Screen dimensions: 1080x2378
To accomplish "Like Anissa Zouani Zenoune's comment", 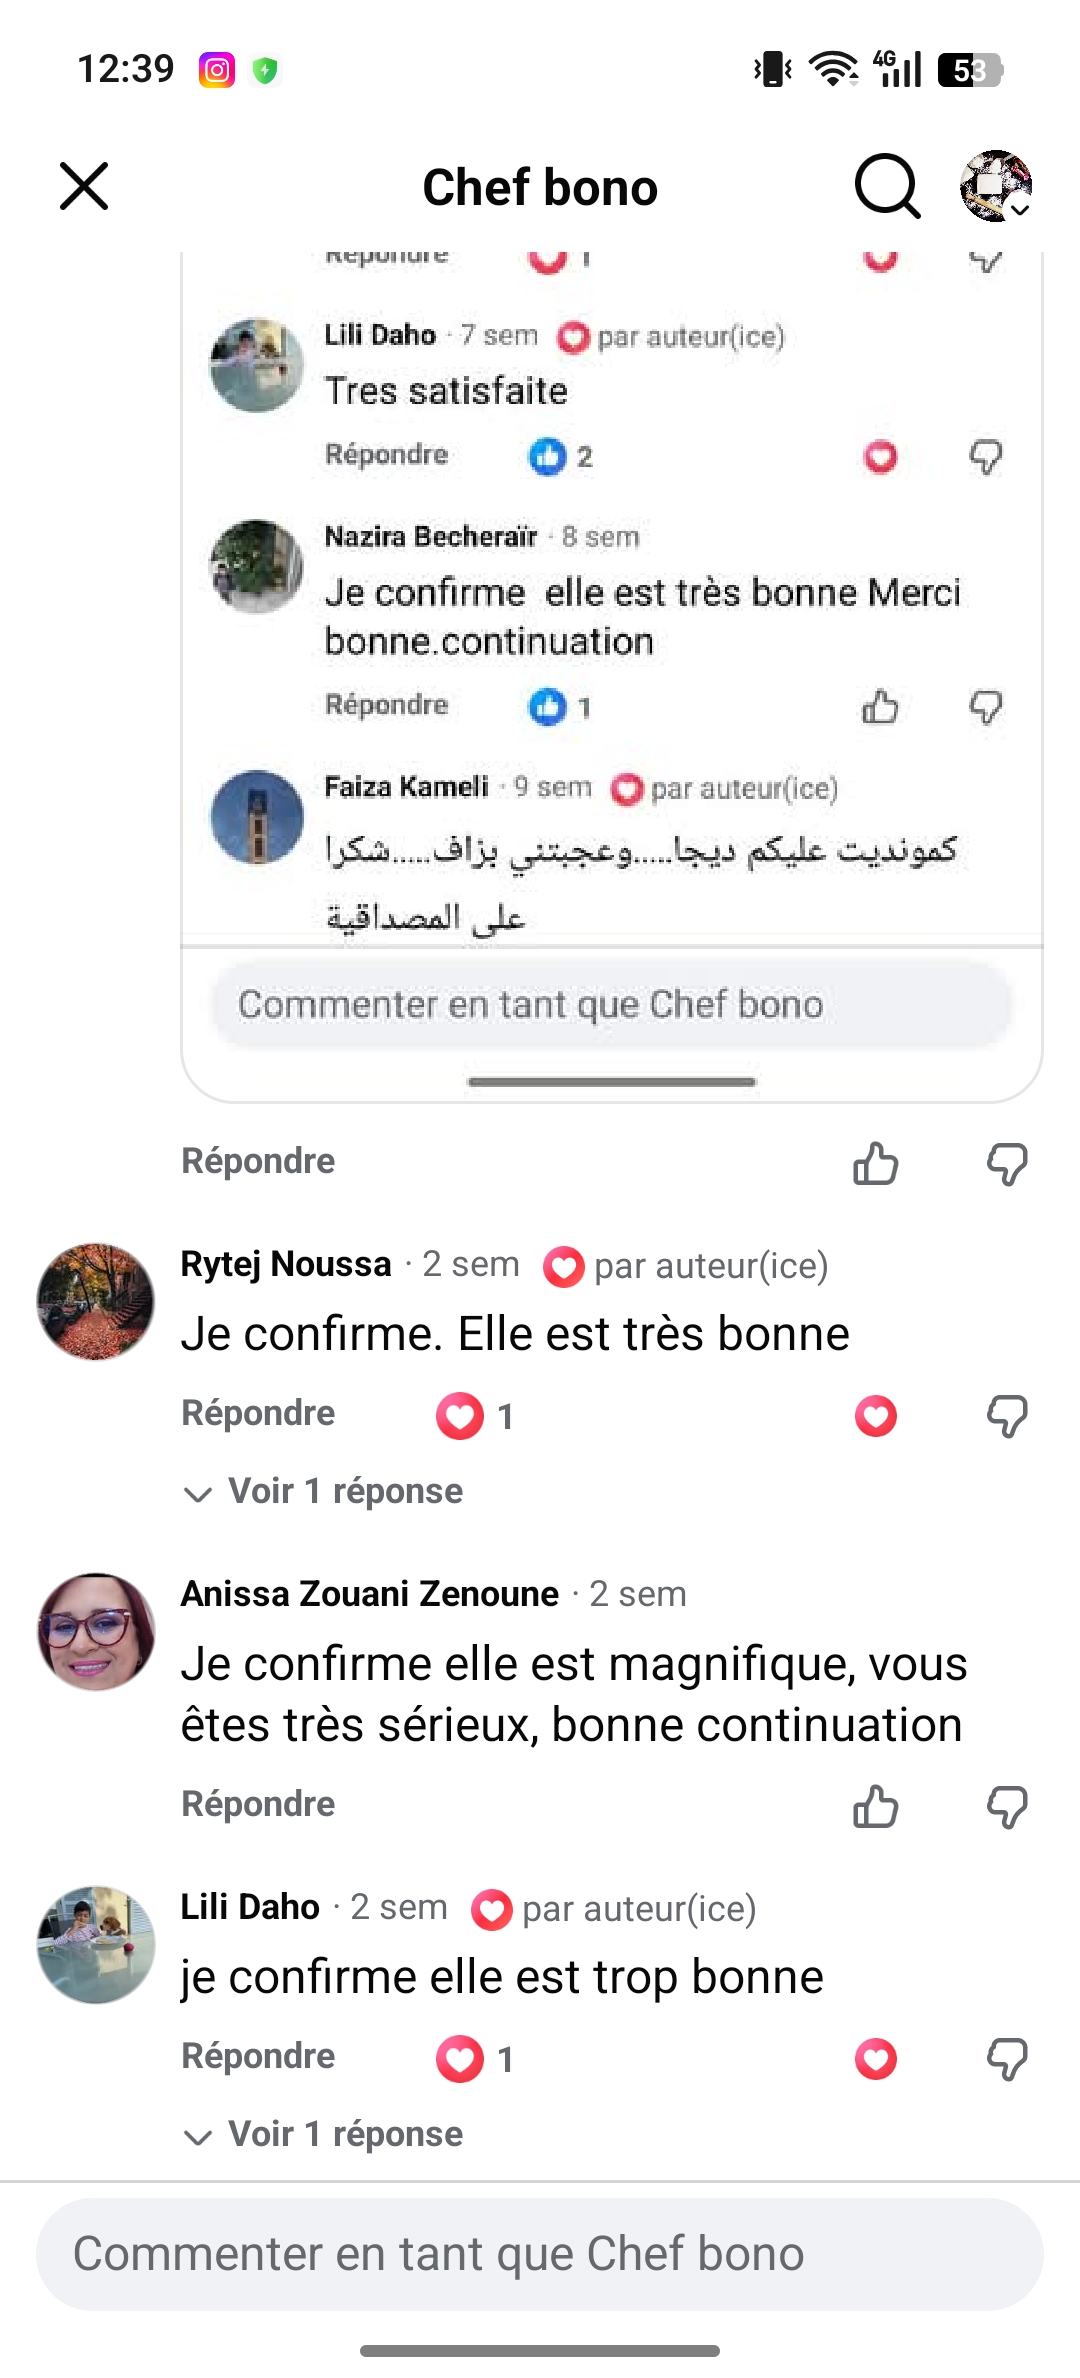I will tap(876, 1806).
